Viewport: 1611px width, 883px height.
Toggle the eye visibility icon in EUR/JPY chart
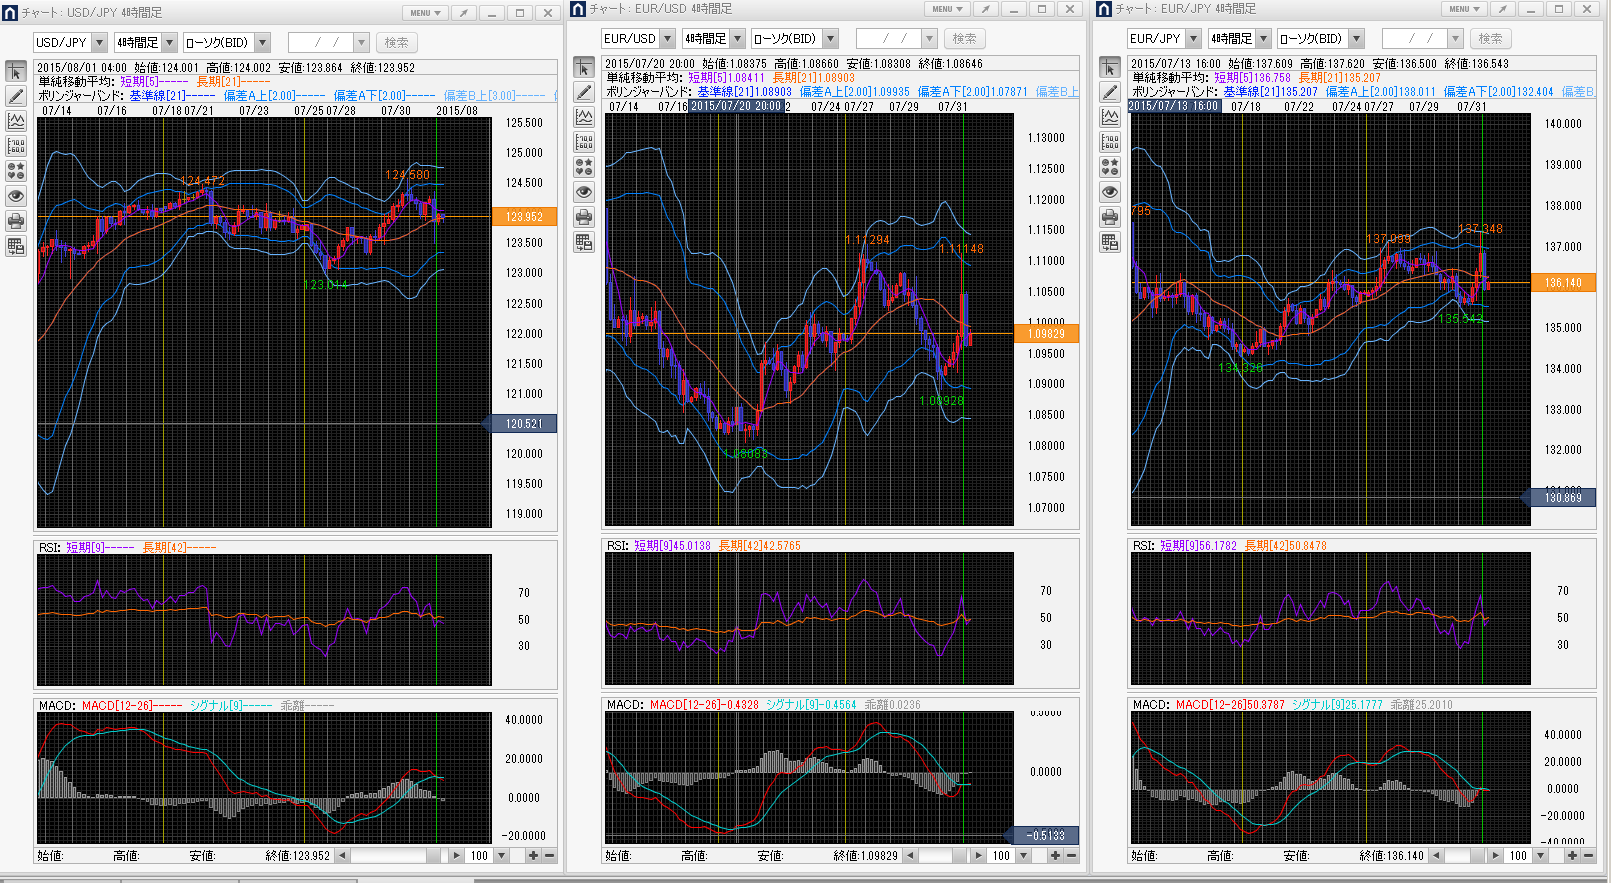coord(1110,192)
